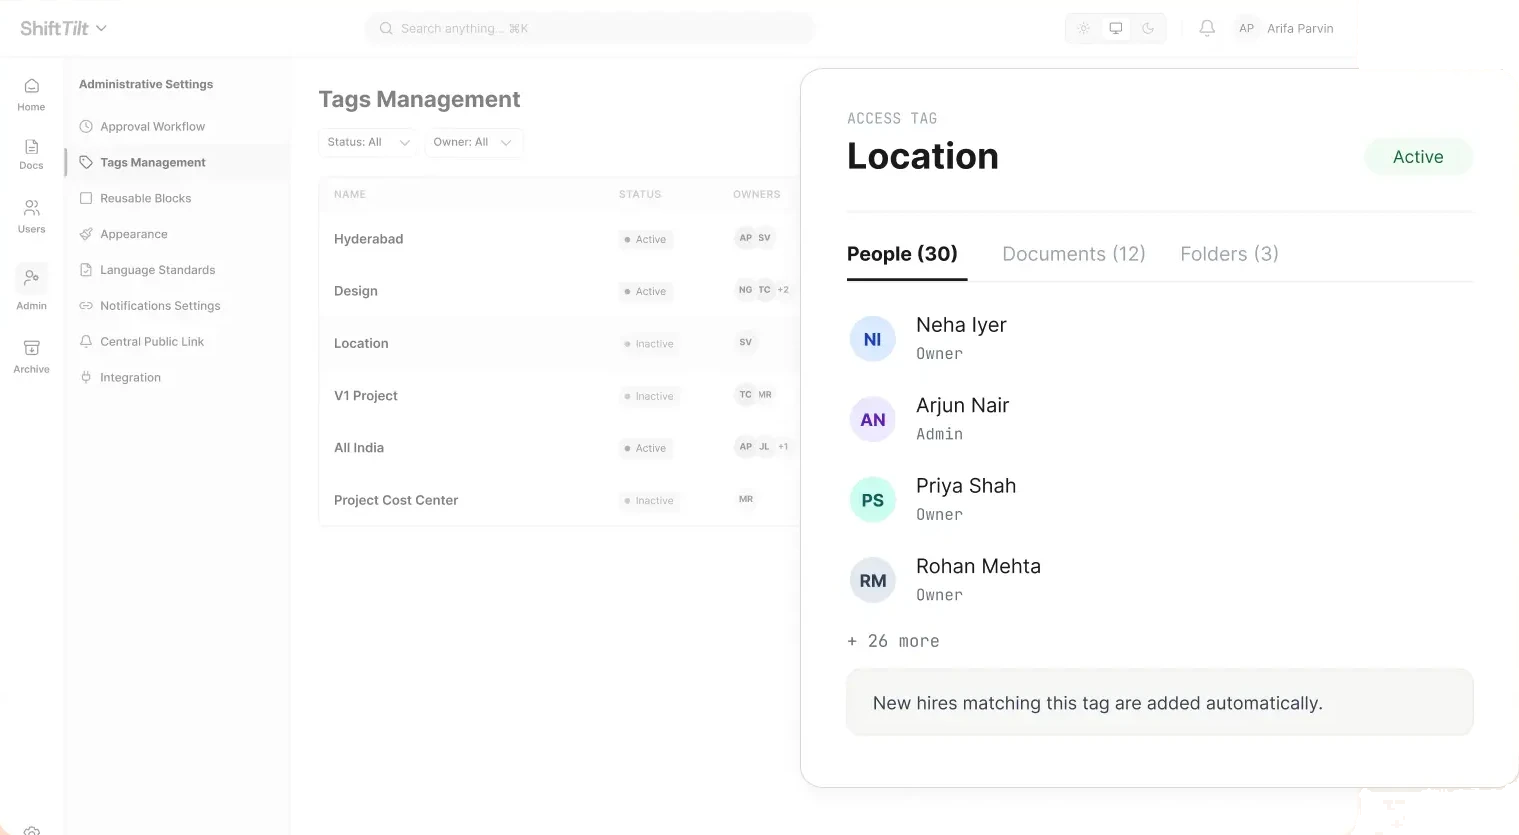Open the Location tag row in table

(x=559, y=343)
